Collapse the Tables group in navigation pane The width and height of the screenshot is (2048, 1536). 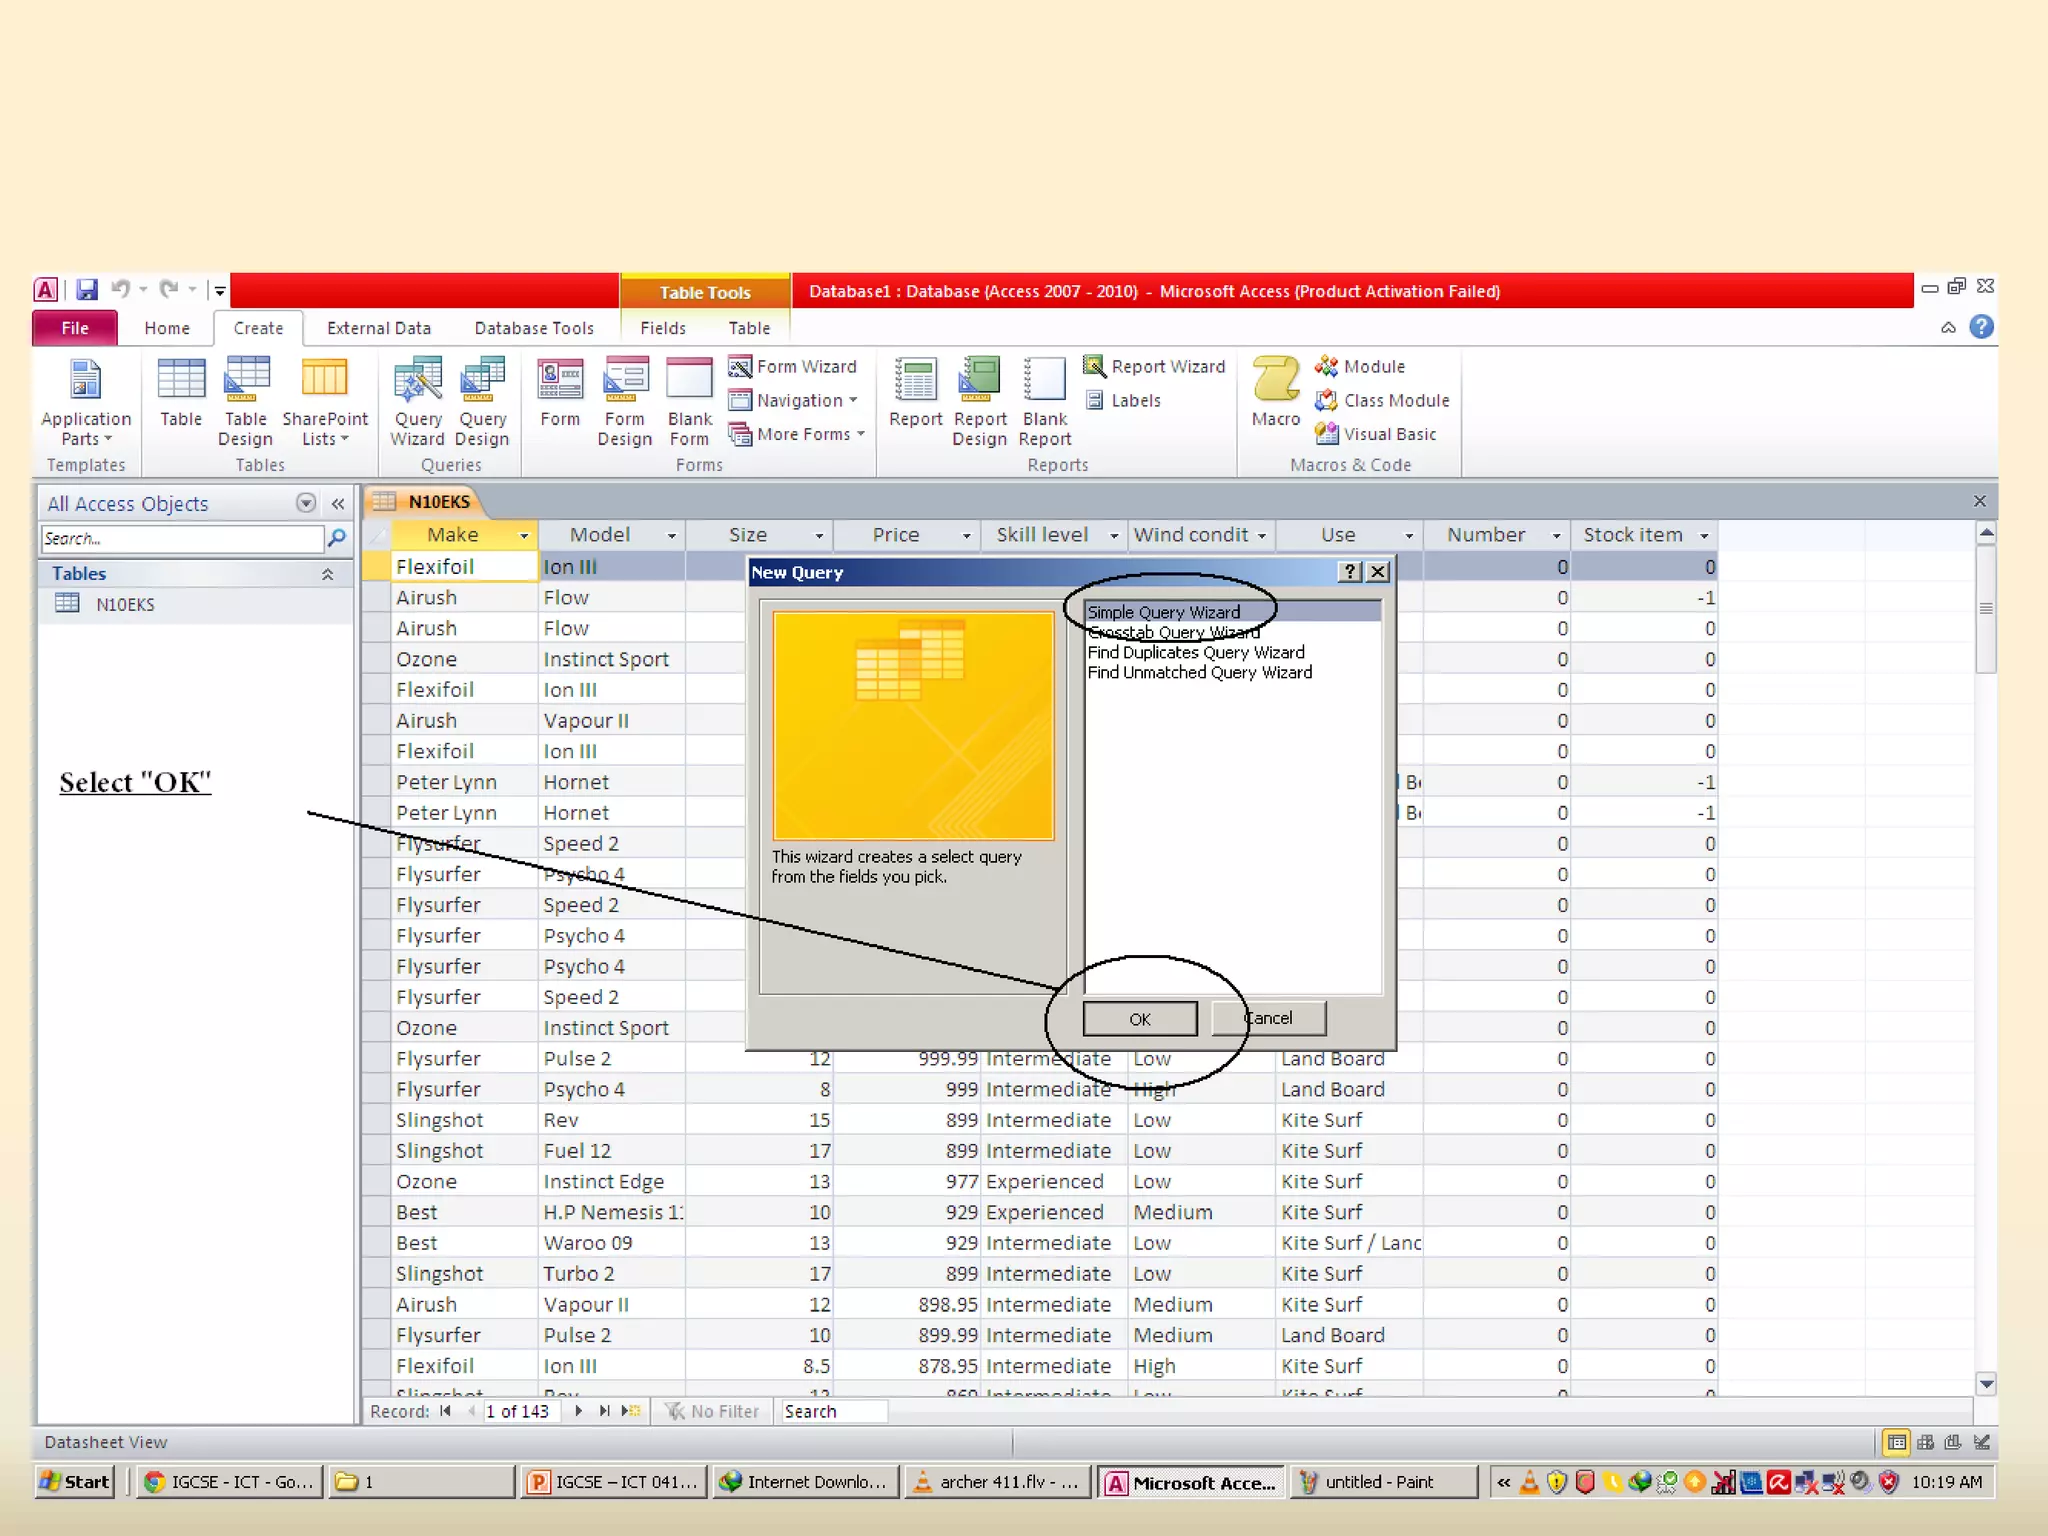[x=327, y=574]
